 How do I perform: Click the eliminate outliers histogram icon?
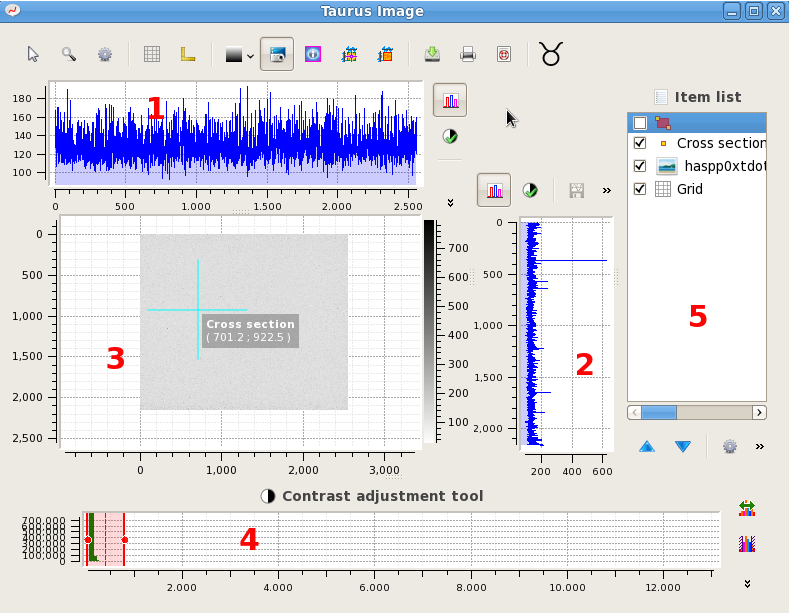point(747,544)
